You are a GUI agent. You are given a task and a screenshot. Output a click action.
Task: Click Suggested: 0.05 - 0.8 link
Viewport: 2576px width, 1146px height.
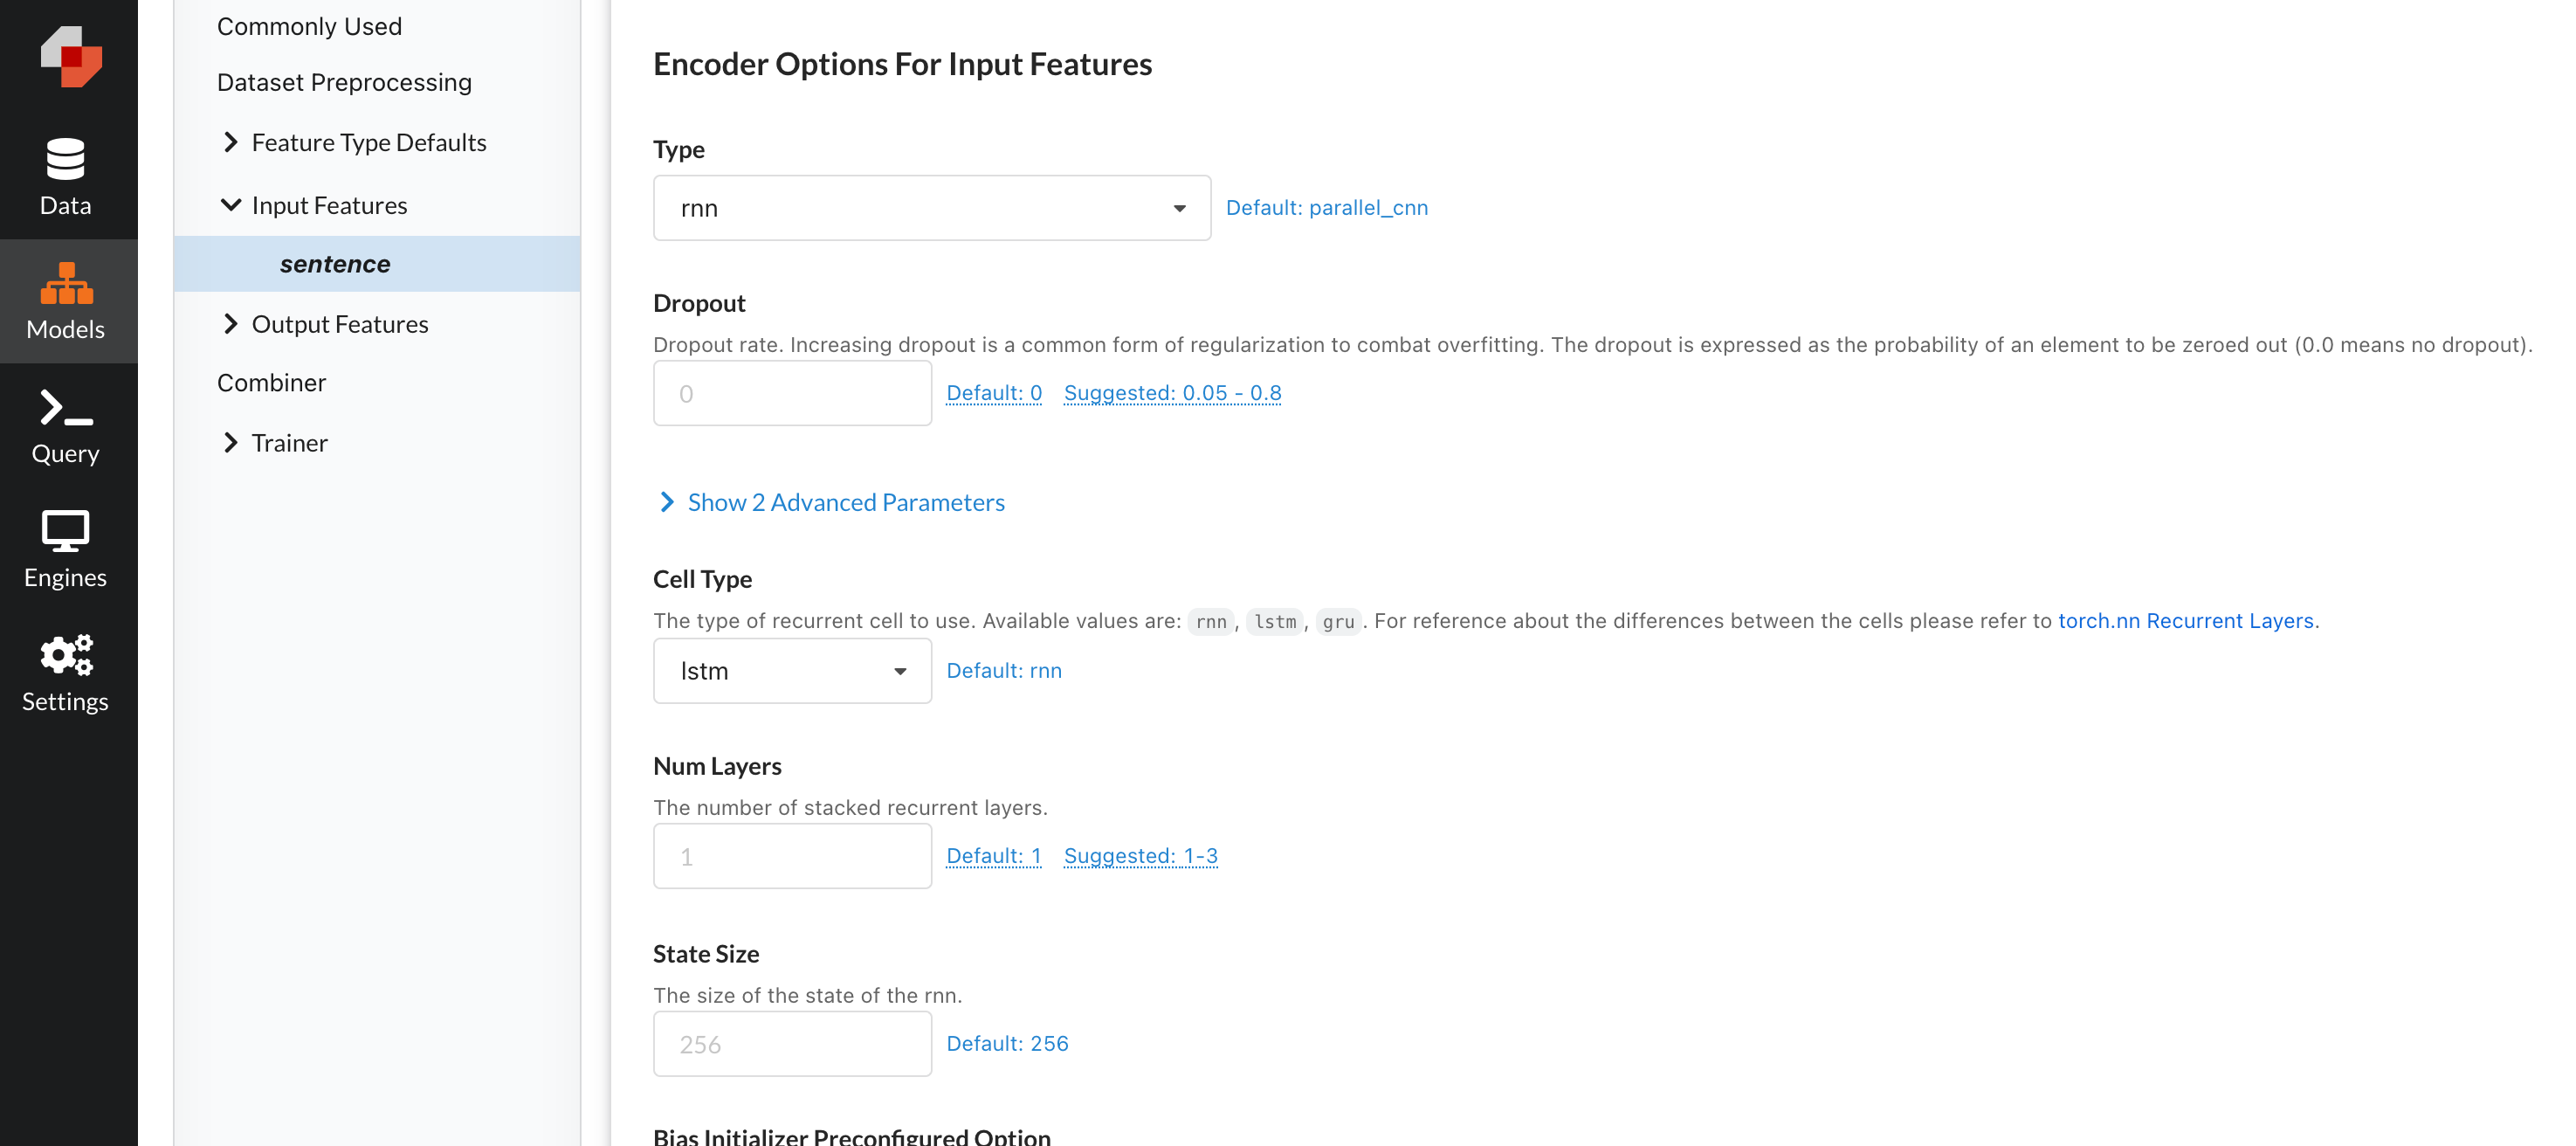point(1173,391)
